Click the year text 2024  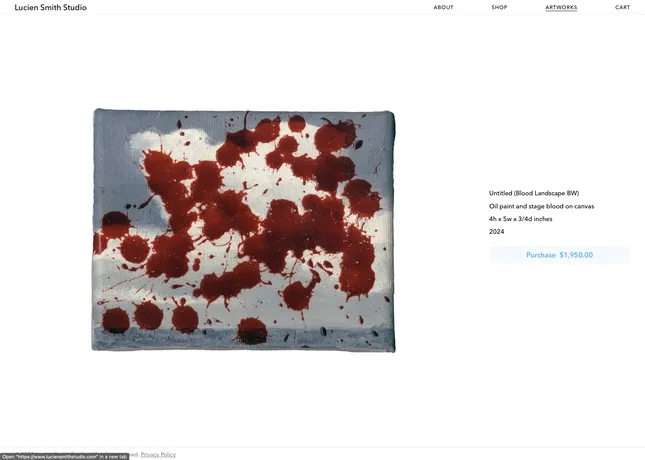tap(497, 232)
